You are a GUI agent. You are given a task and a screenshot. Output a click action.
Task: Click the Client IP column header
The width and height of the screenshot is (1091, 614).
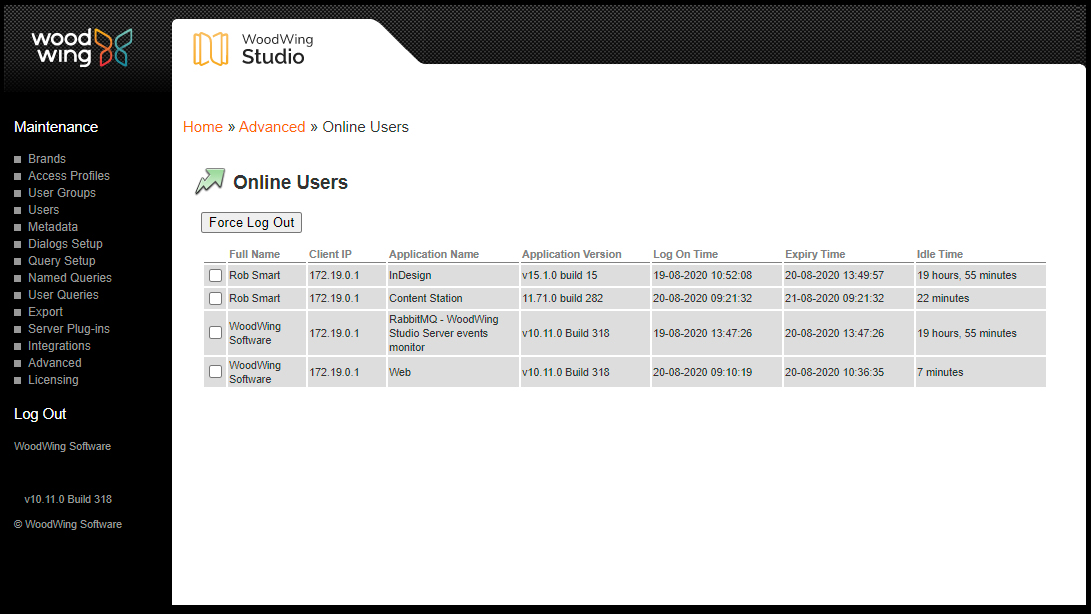331,254
